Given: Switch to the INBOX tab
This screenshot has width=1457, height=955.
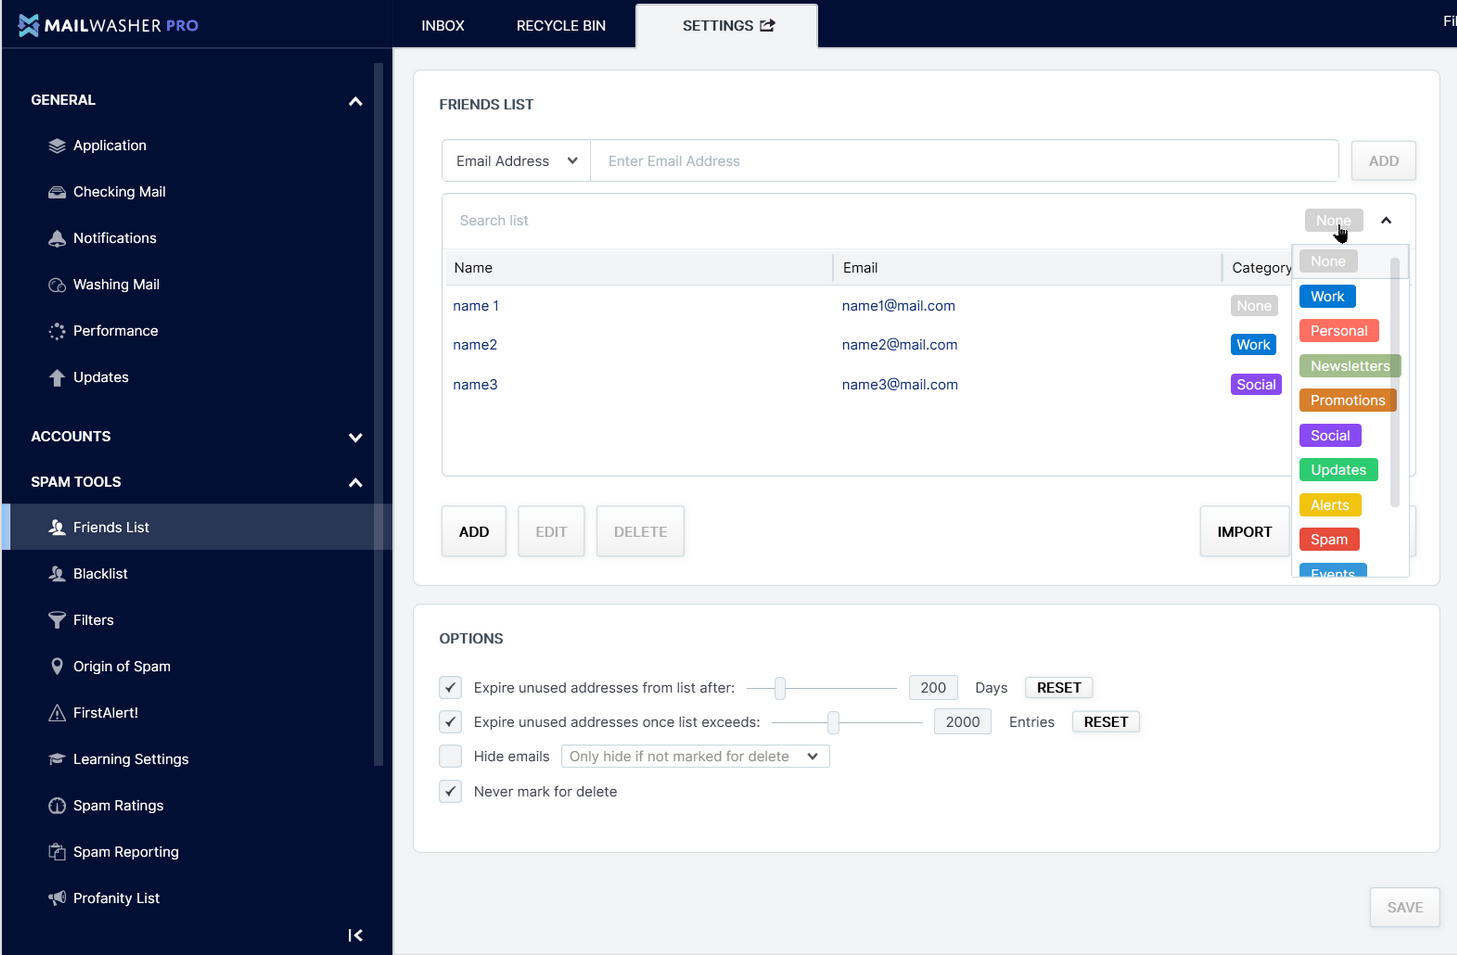Looking at the screenshot, I should (x=443, y=25).
